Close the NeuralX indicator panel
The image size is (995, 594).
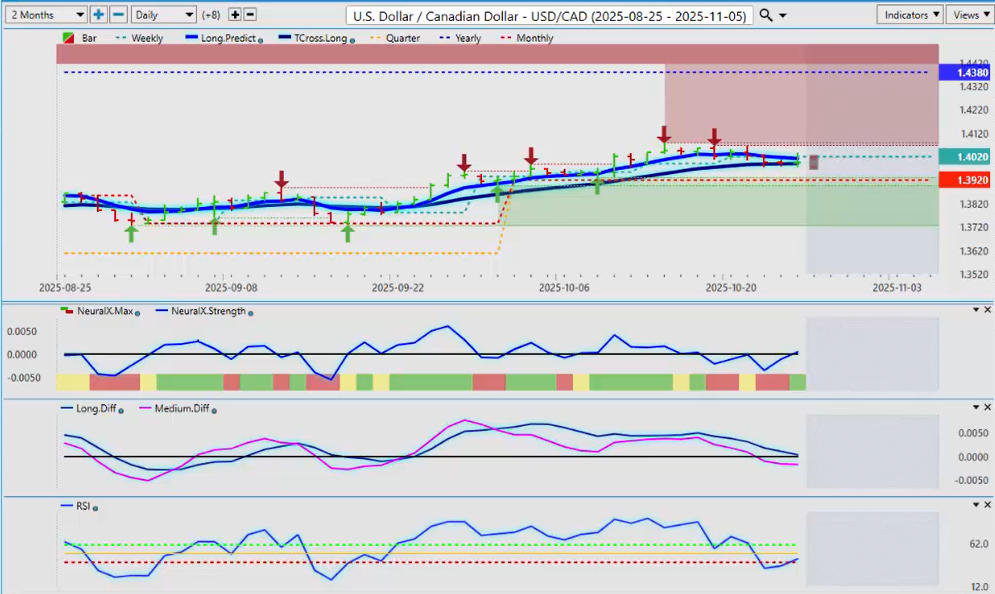(x=987, y=310)
